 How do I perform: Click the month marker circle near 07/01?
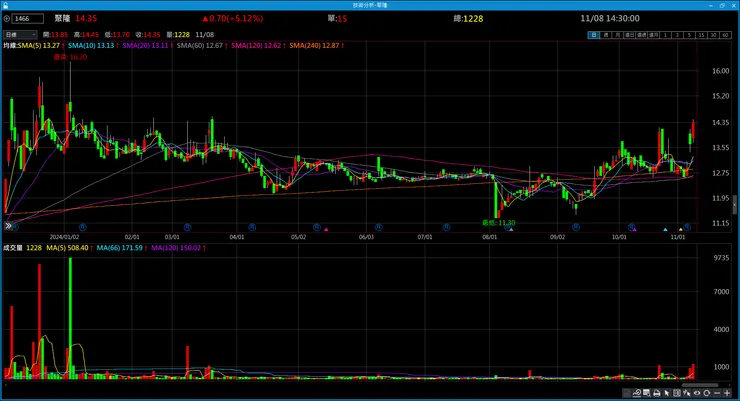coord(446,227)
